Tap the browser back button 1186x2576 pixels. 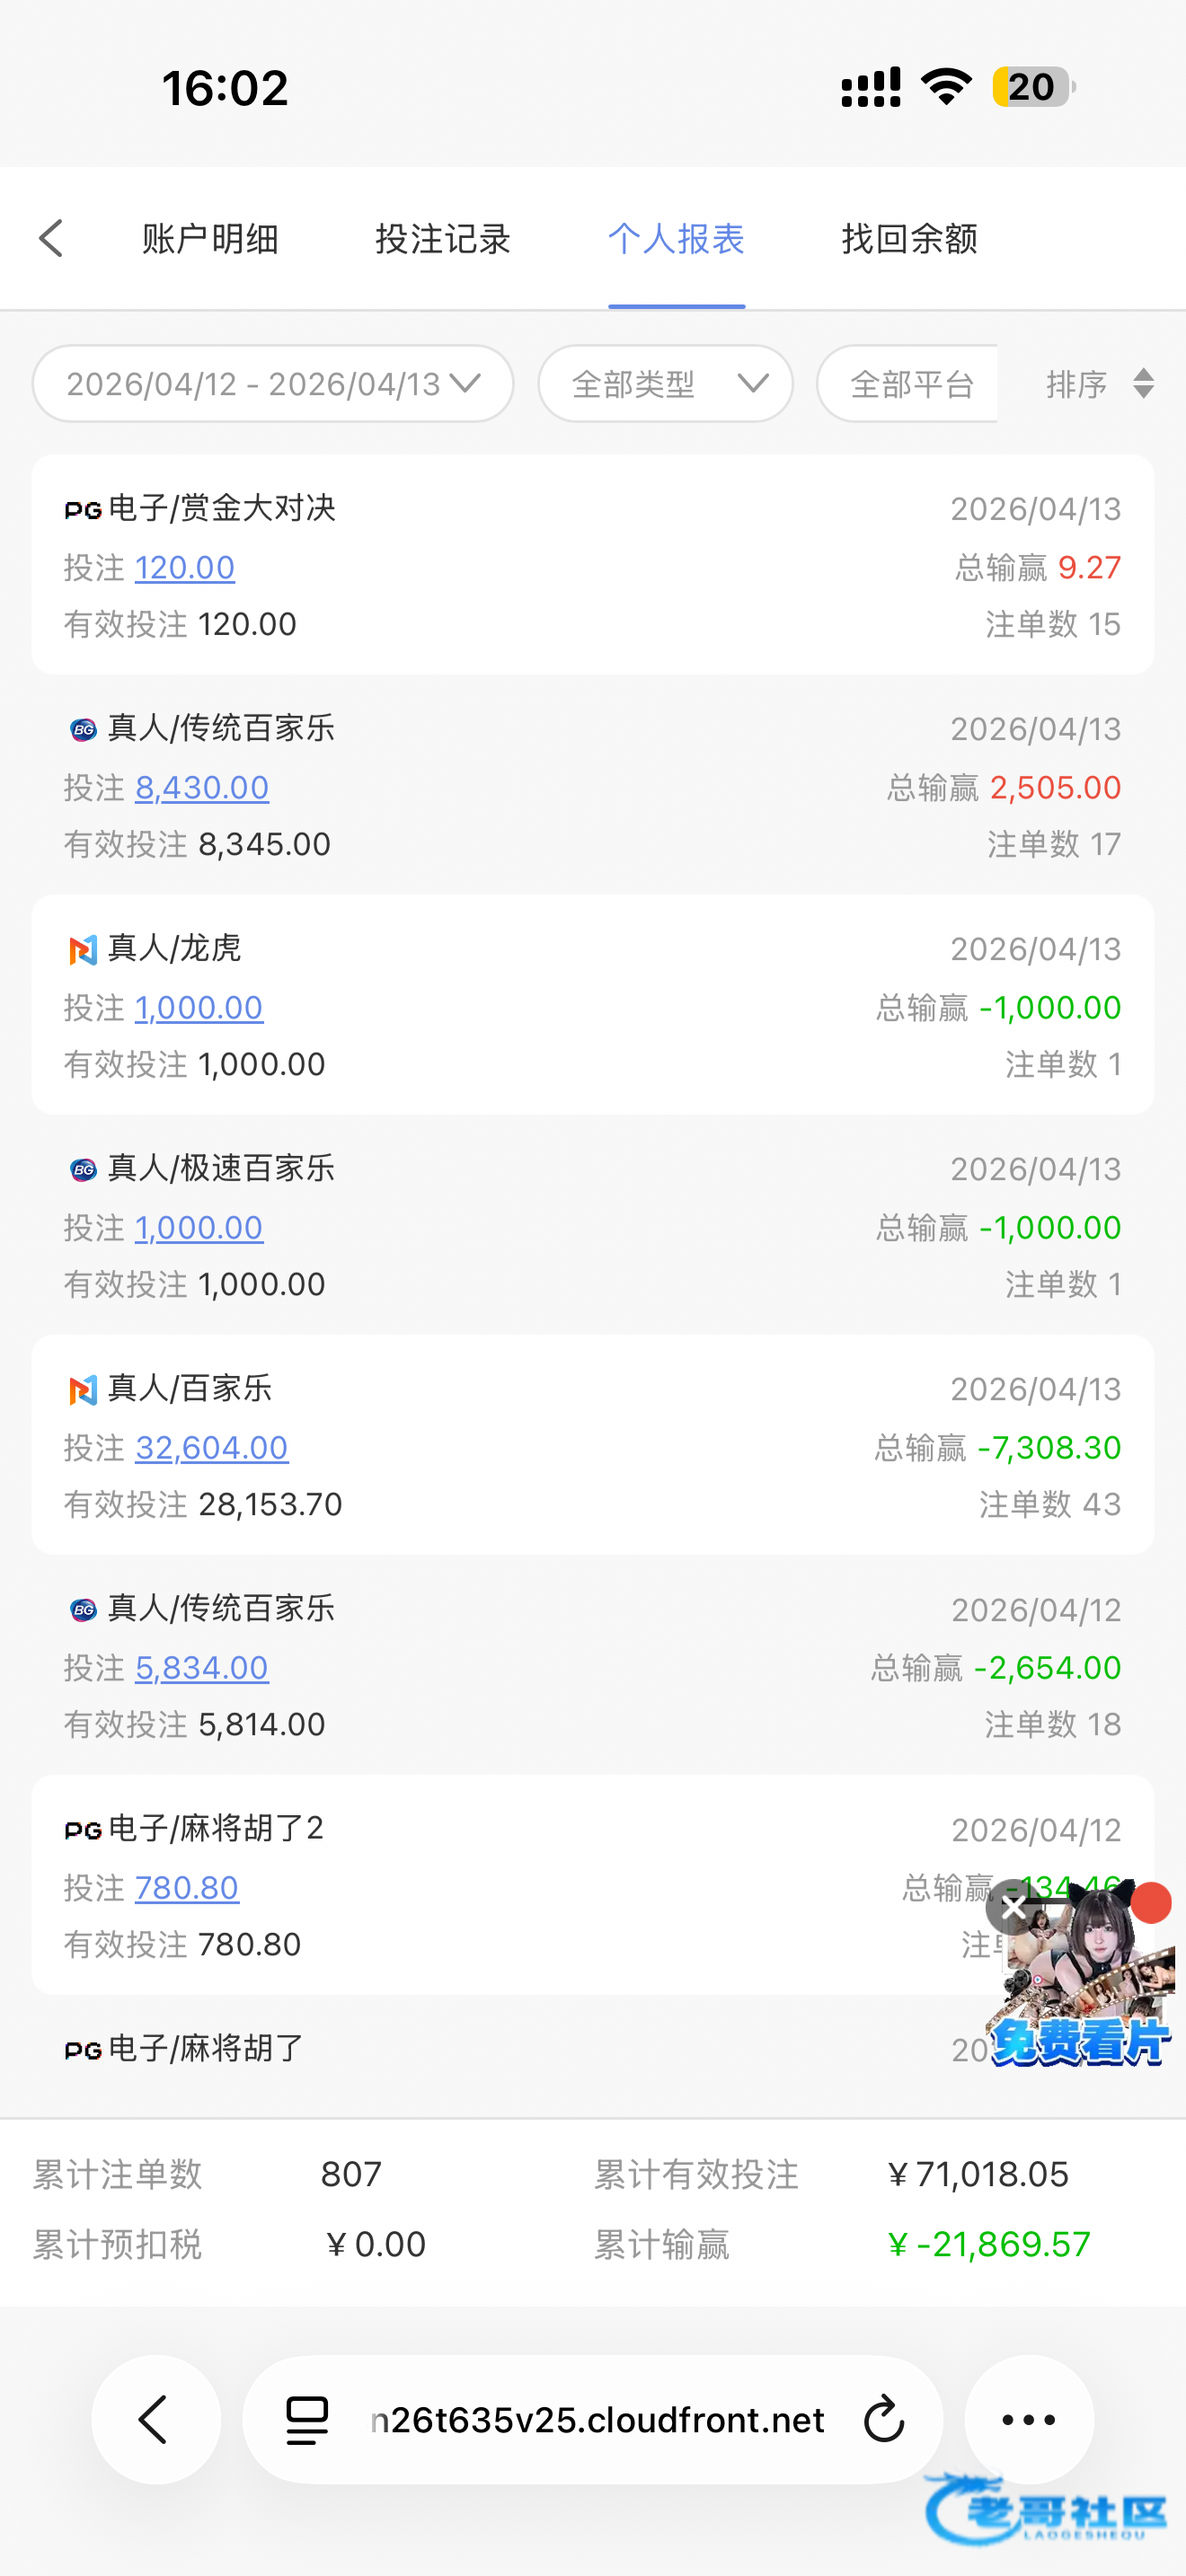pos(155,2419)
